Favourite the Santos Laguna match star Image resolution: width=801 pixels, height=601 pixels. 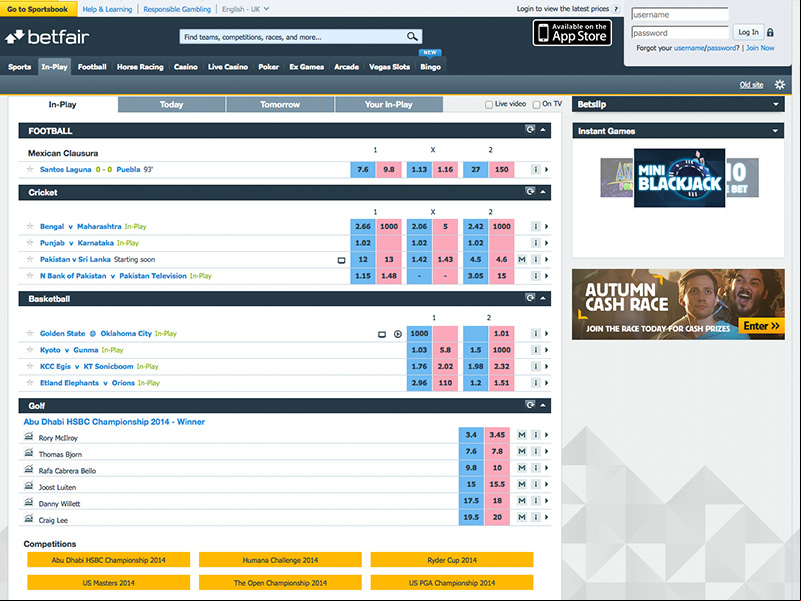[30, 169]
